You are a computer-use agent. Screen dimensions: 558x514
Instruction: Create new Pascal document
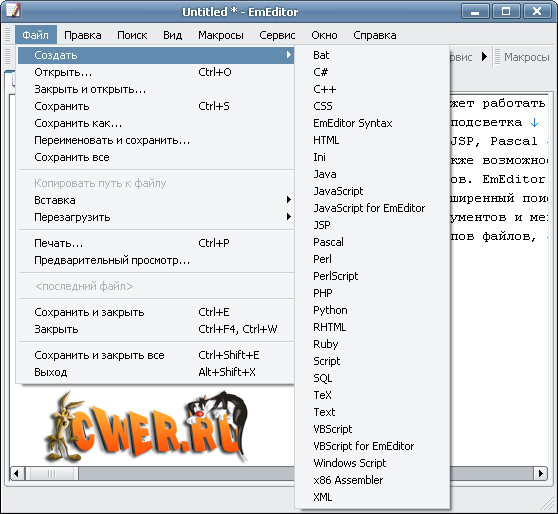(x=372, y=242)
